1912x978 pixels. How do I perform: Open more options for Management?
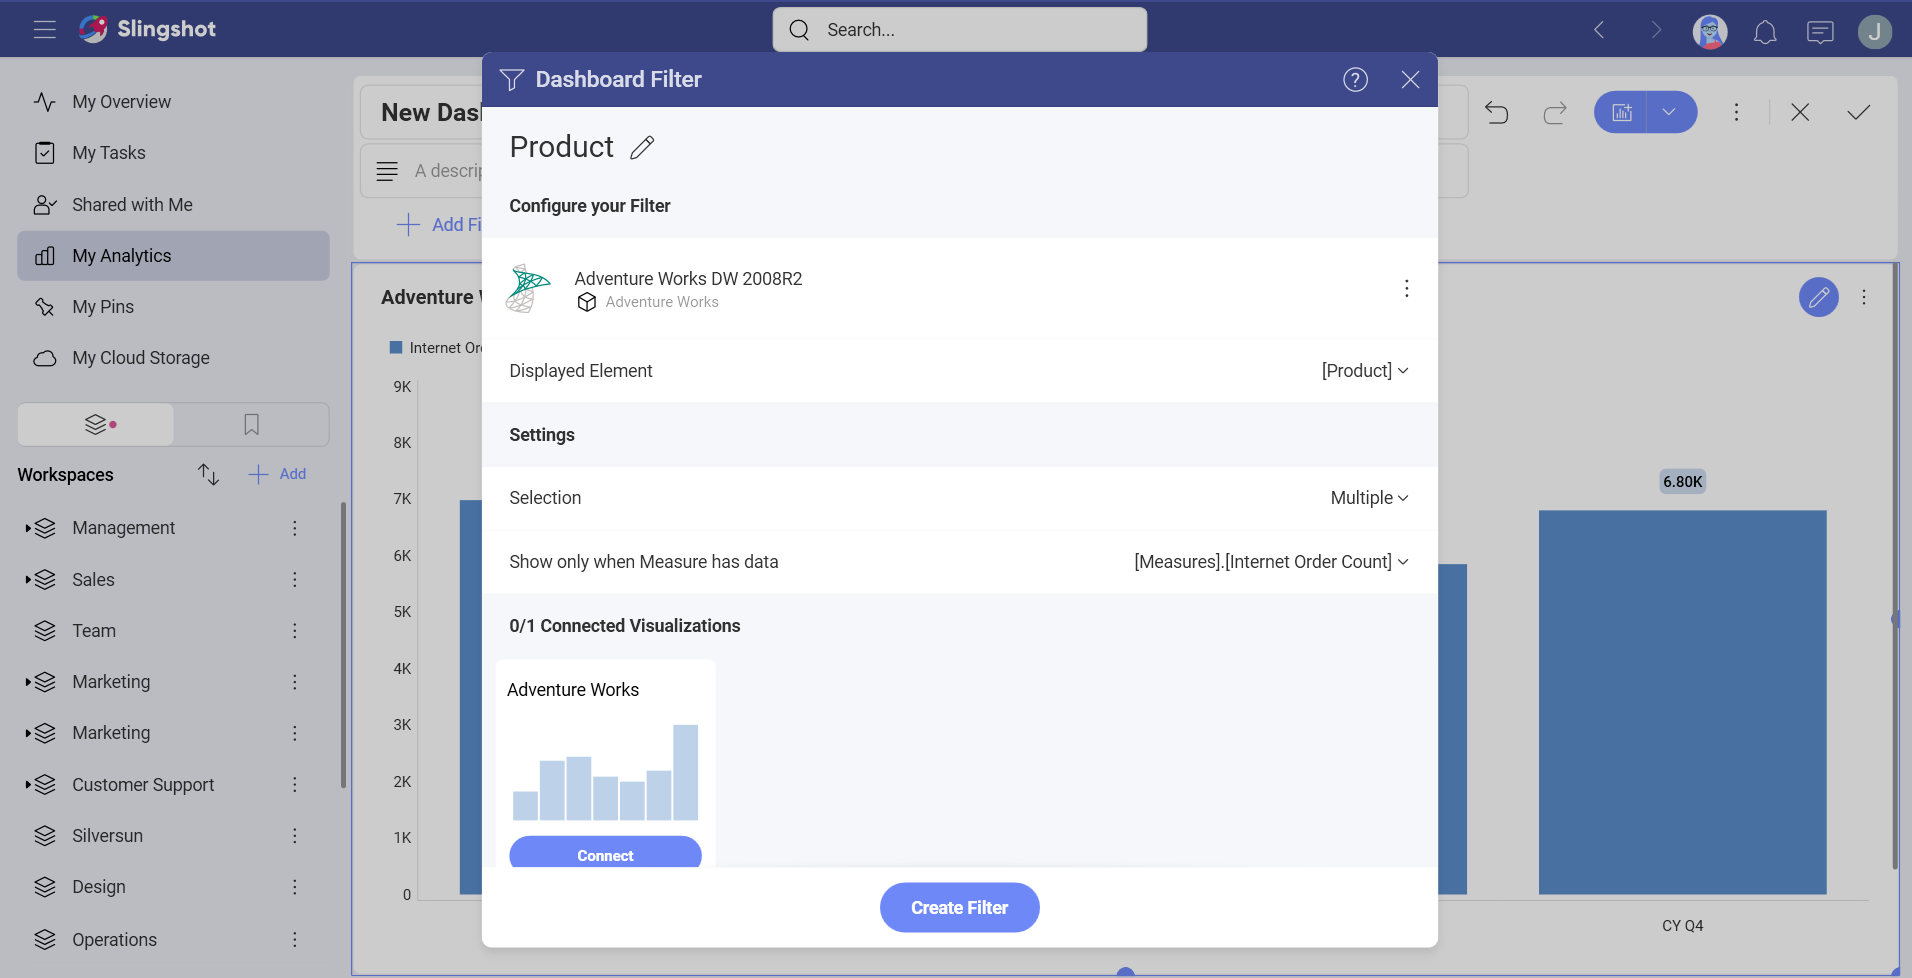click(295, 528)
